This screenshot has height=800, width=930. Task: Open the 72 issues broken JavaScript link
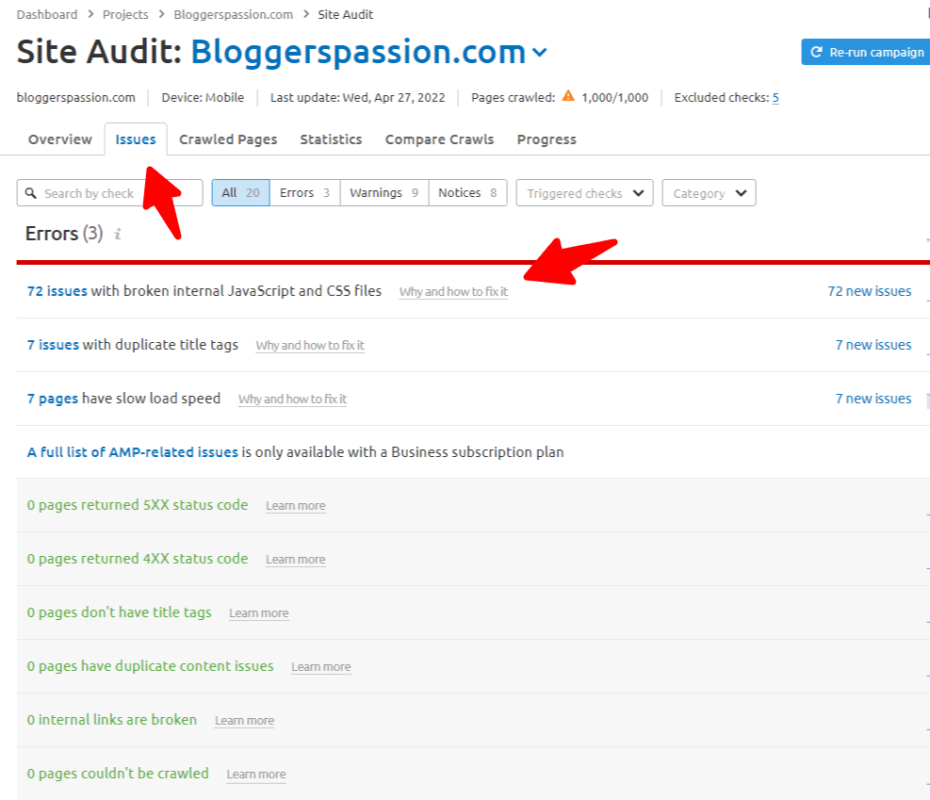pyautogui.click(x=57, y=291)
